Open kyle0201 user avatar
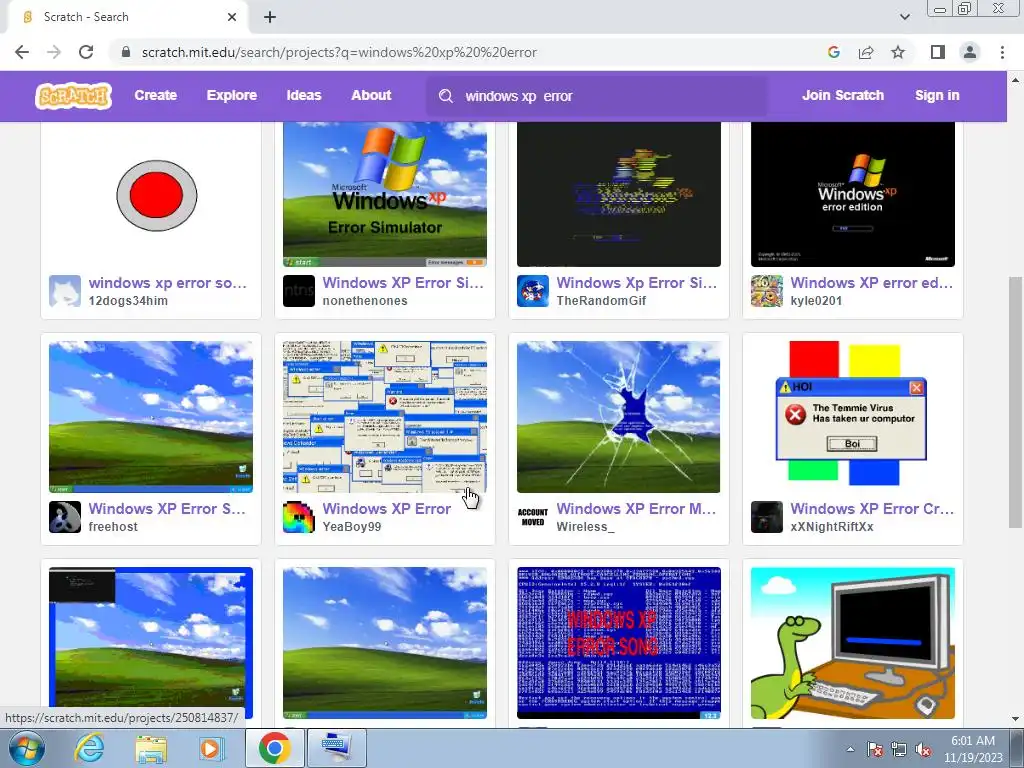The image size is (1024, 768). click(767, 291)
